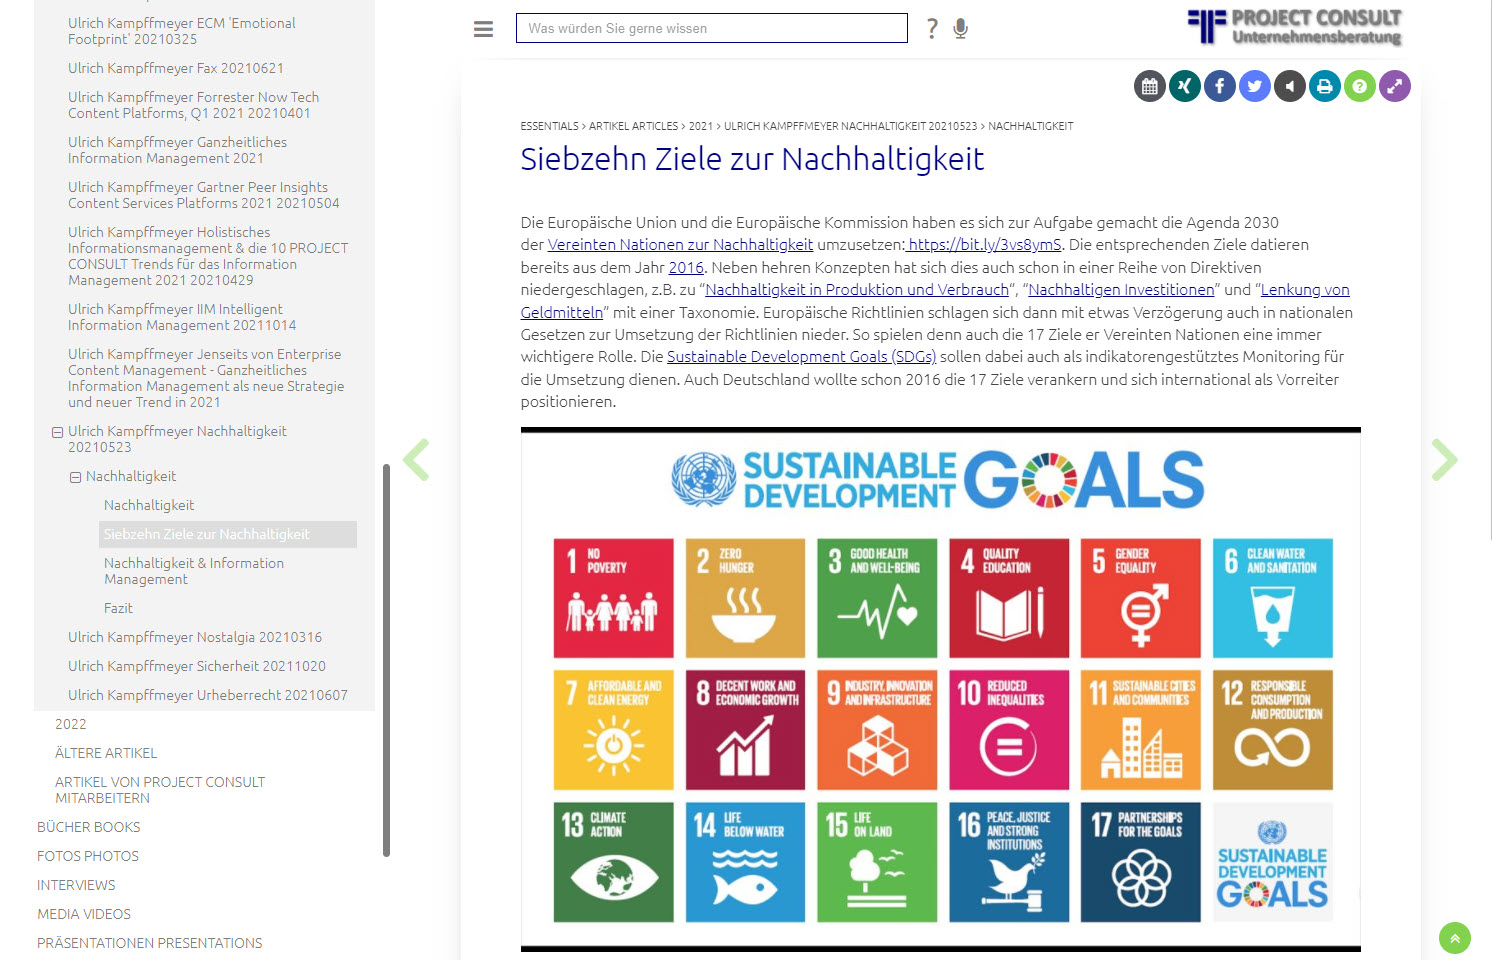The image size is (1492, 960).
Task: Activate the microphone voice search icon
Action: [x=960, y=28]
